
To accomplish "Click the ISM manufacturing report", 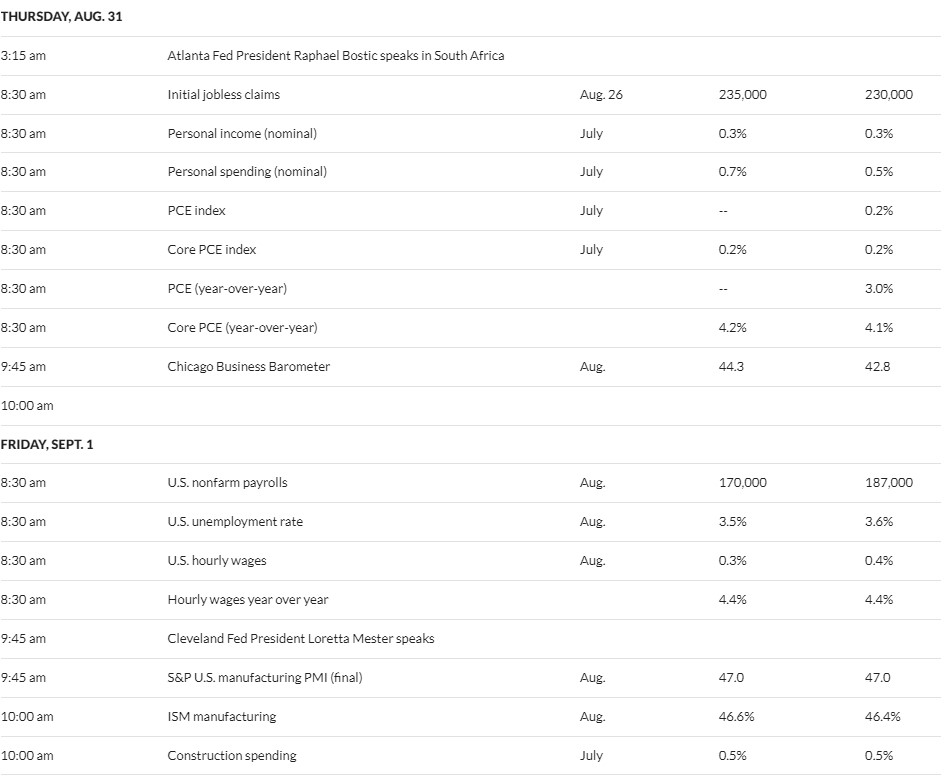I will (221, 717).
